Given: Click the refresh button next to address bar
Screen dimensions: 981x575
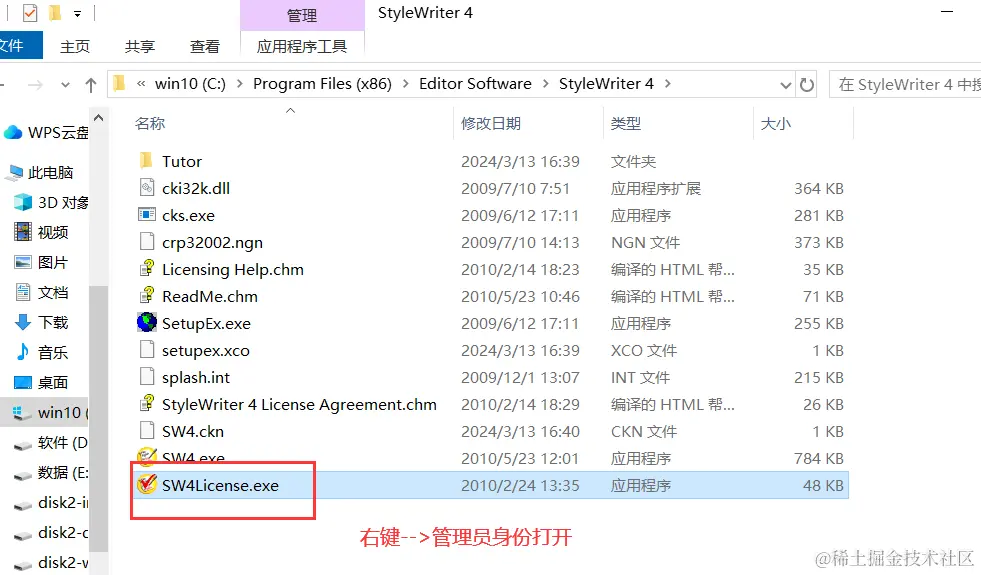Looking at the screenshot, I should 807,84.
